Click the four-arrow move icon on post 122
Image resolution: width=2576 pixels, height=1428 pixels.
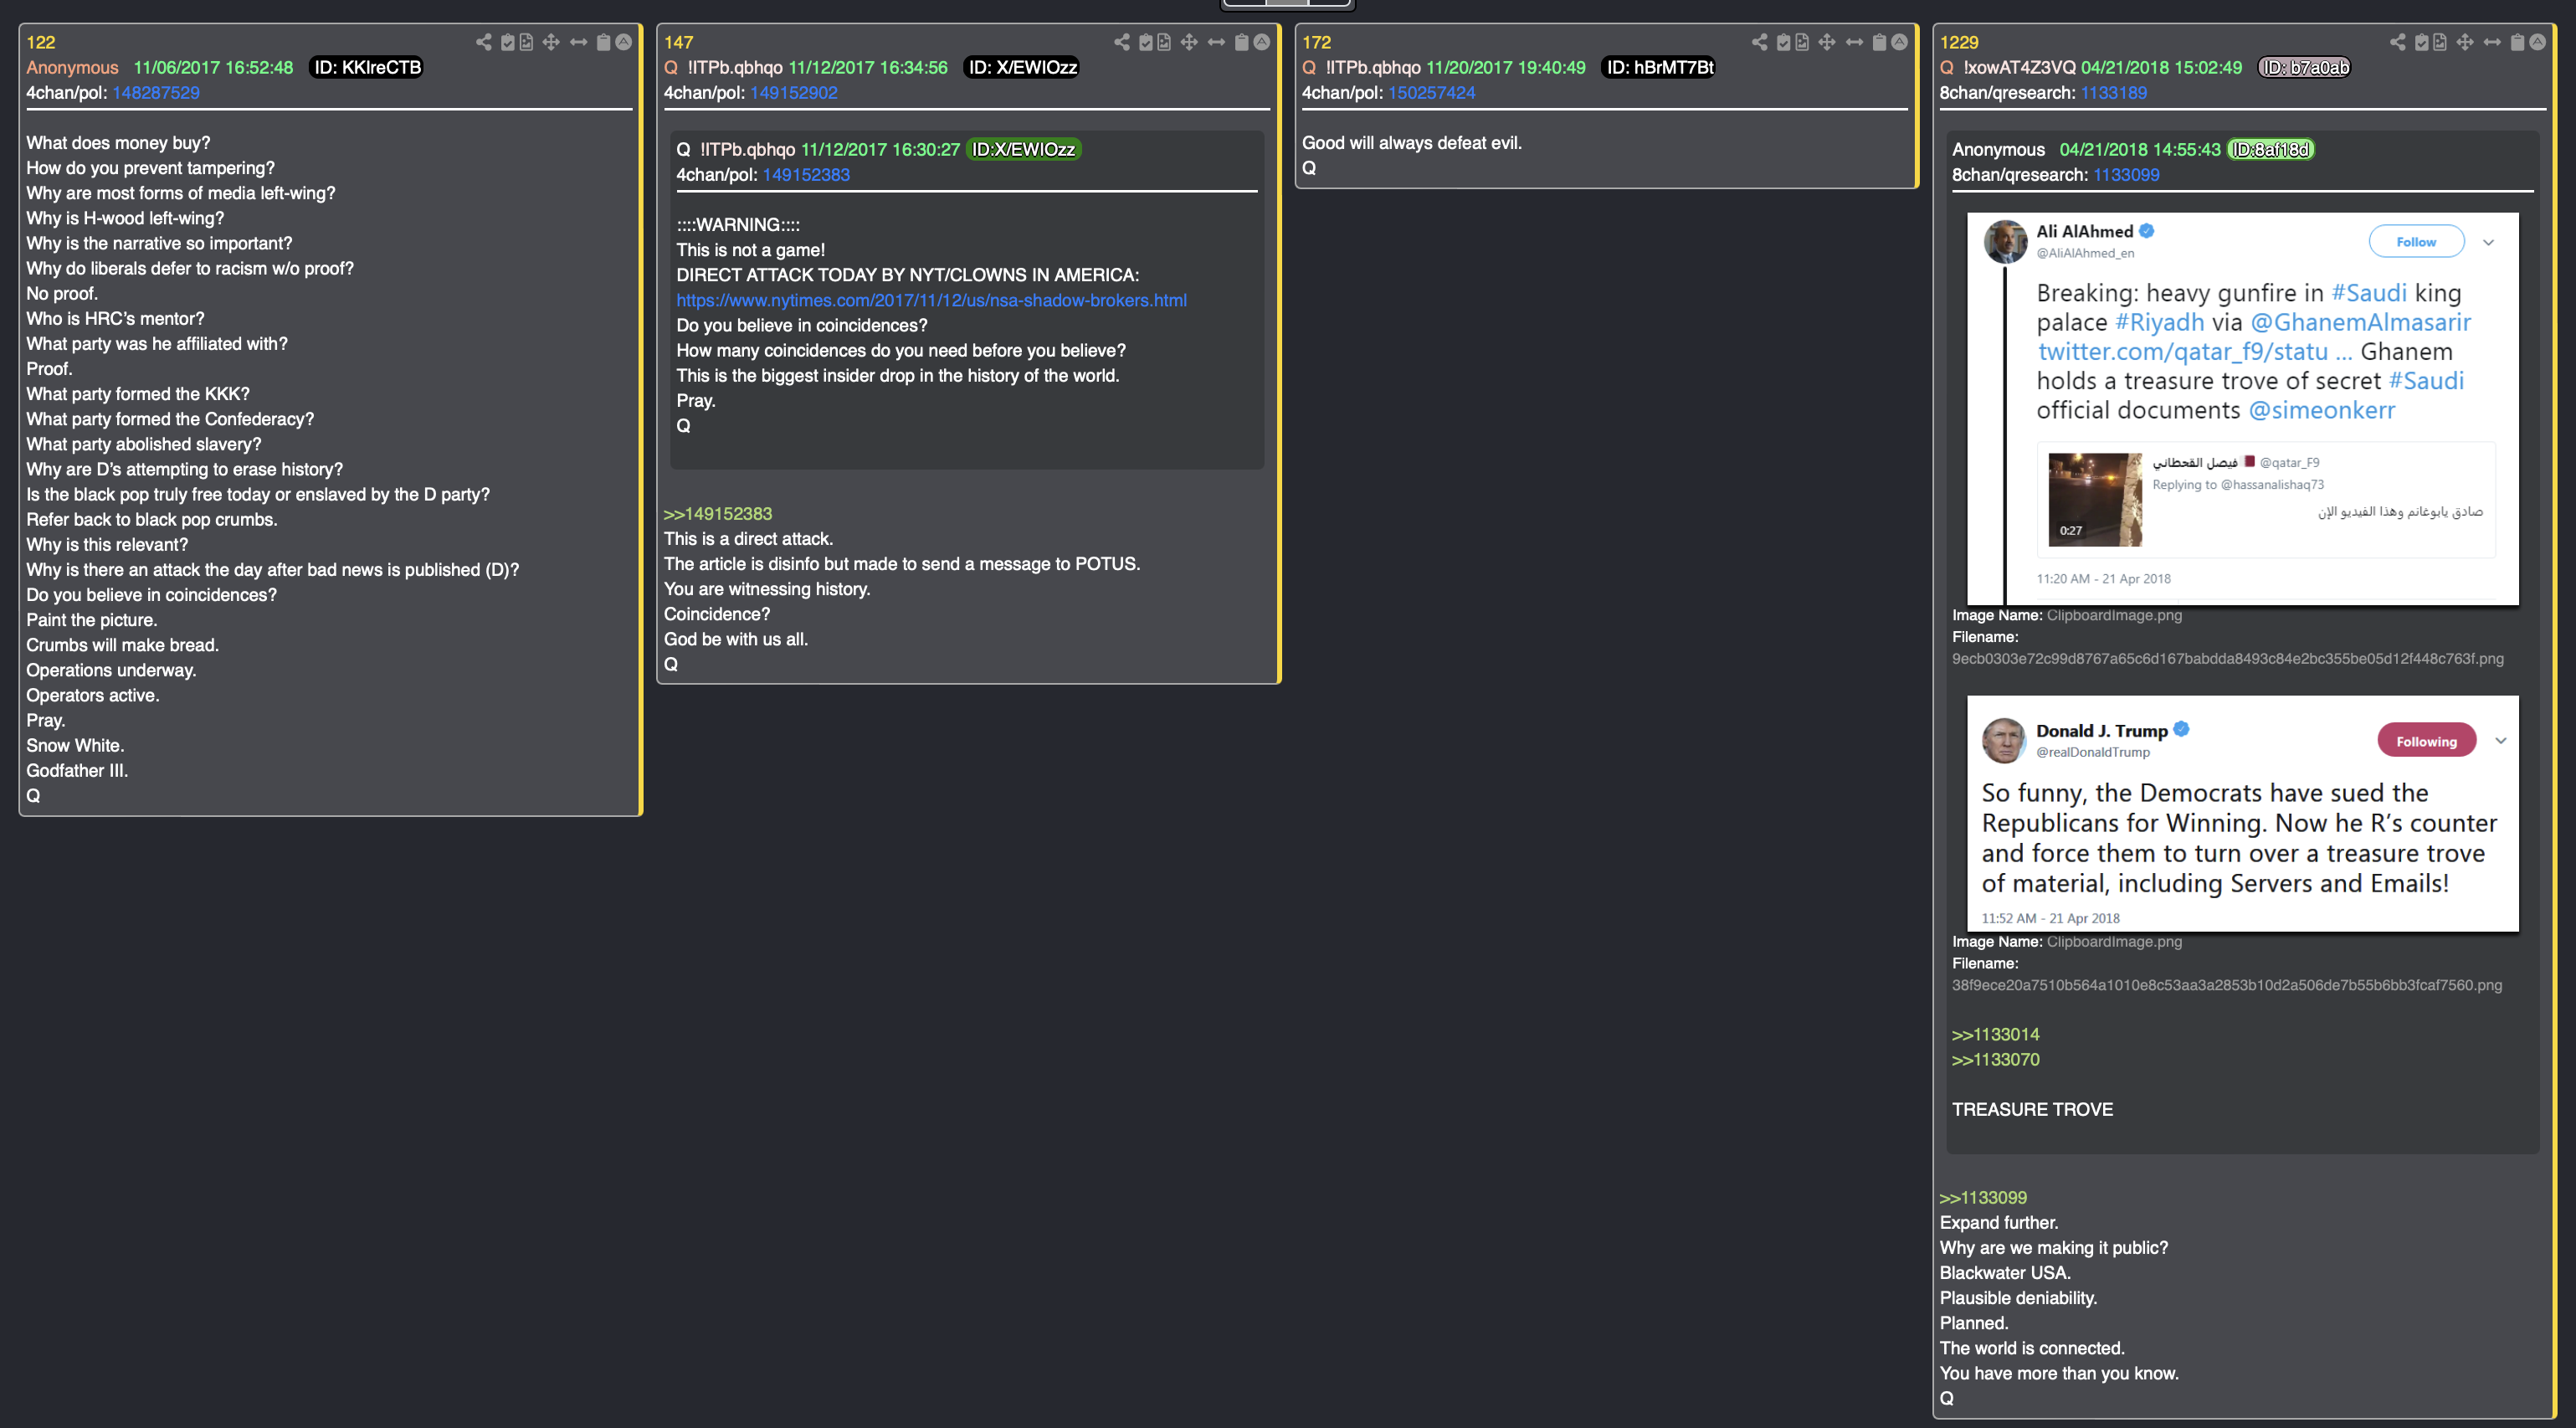coord(551,42)
